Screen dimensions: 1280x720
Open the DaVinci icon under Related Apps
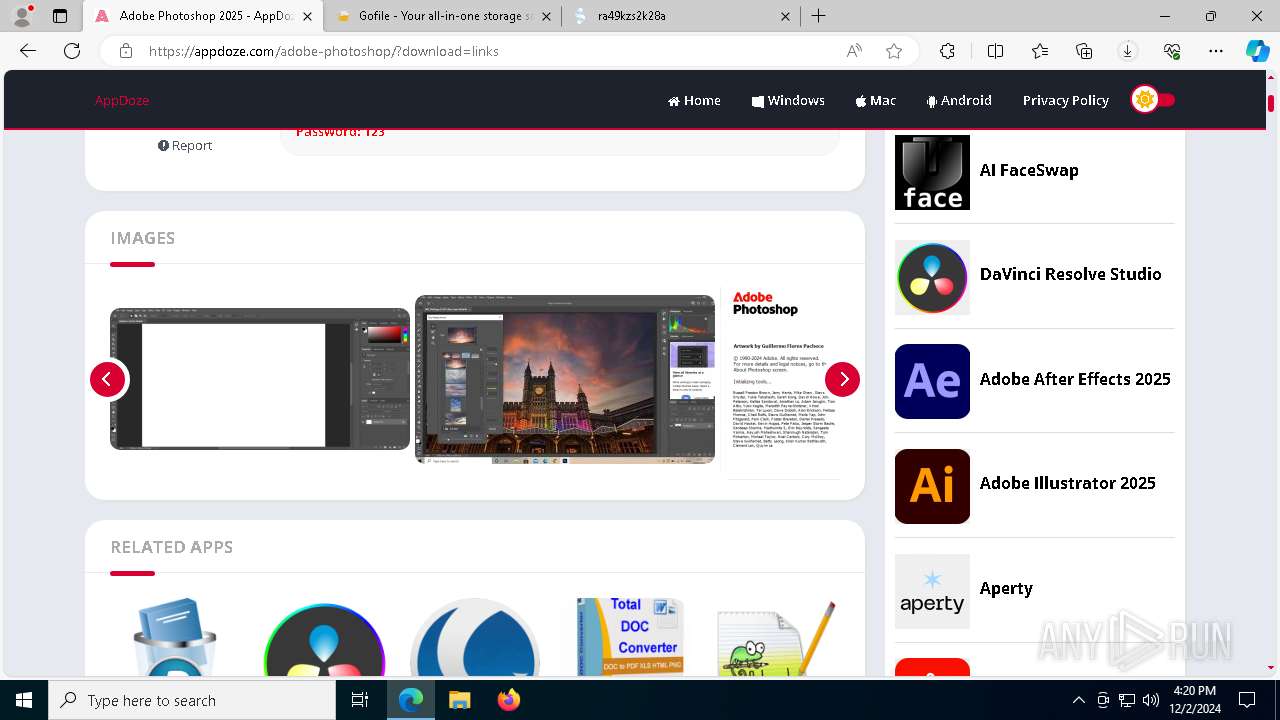click(x=324, y=640)
